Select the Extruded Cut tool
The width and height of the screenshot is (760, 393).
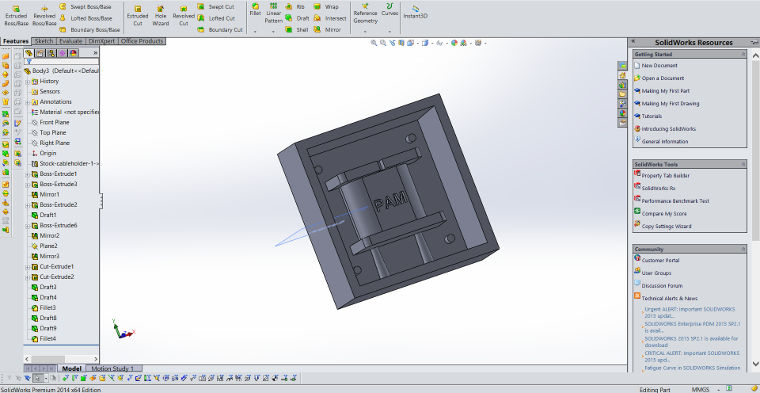tap(137, 16)
